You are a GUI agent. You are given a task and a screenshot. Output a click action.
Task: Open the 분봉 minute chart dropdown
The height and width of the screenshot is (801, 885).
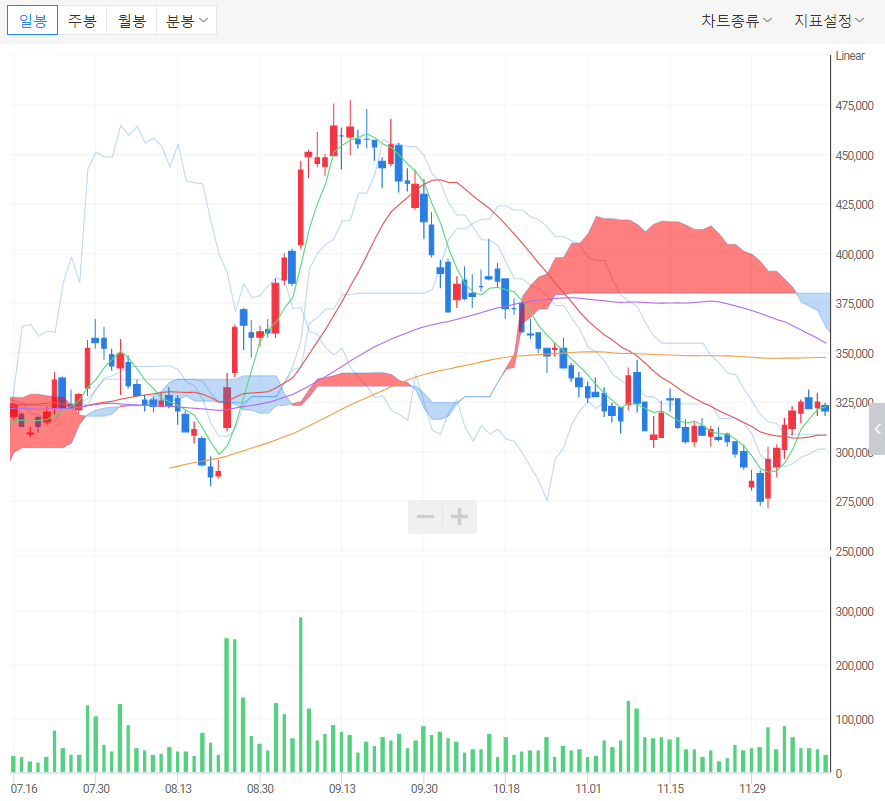pyautogui.click(x=186, y=21)
